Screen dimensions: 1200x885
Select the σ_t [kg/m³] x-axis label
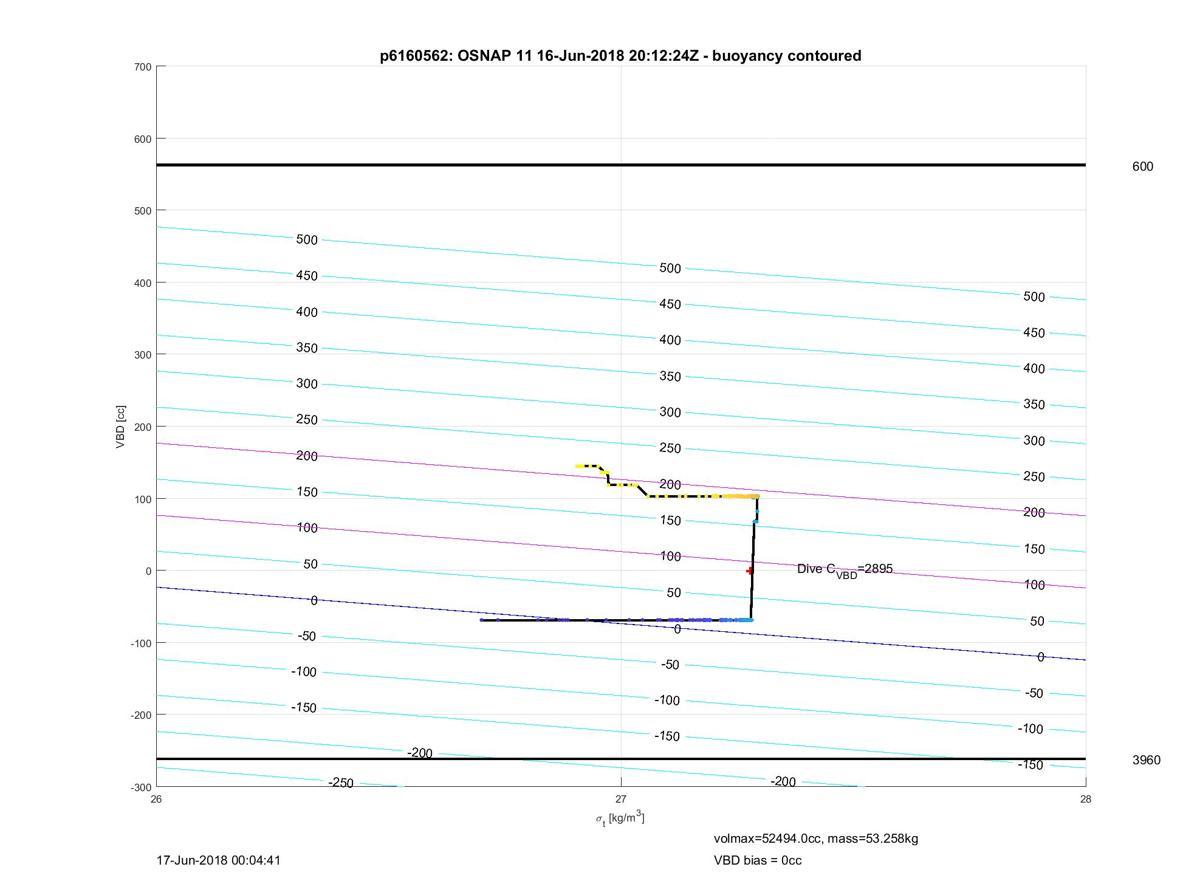pyautogui.click(x=620, y=819)
